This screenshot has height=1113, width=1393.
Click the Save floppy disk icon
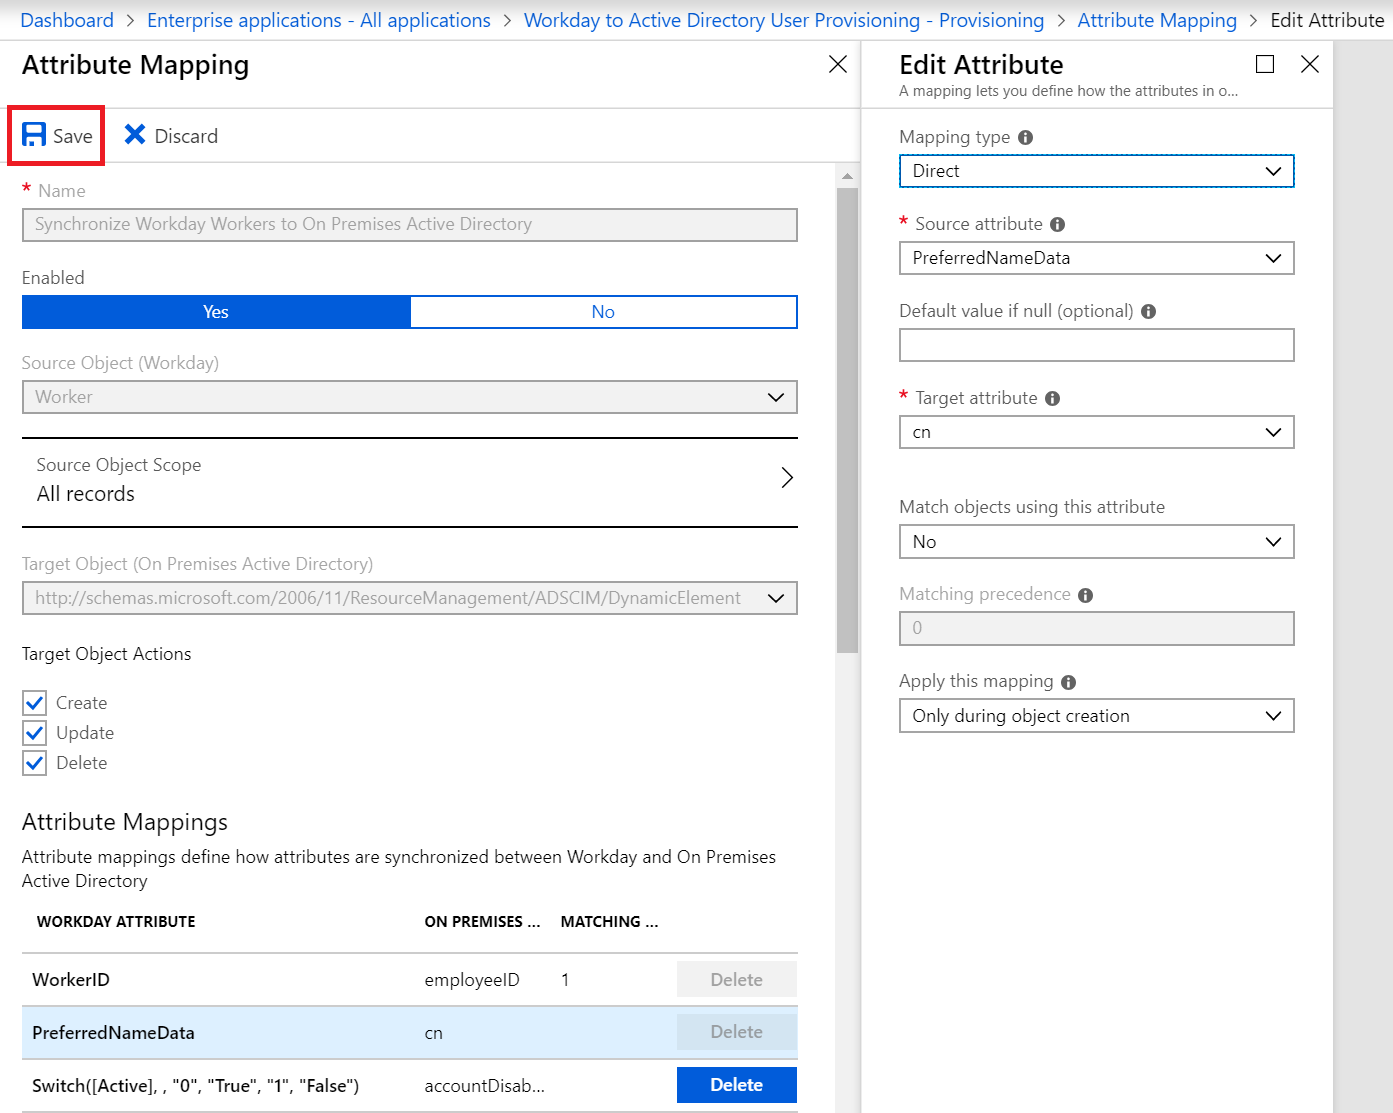tap(34, 135)
